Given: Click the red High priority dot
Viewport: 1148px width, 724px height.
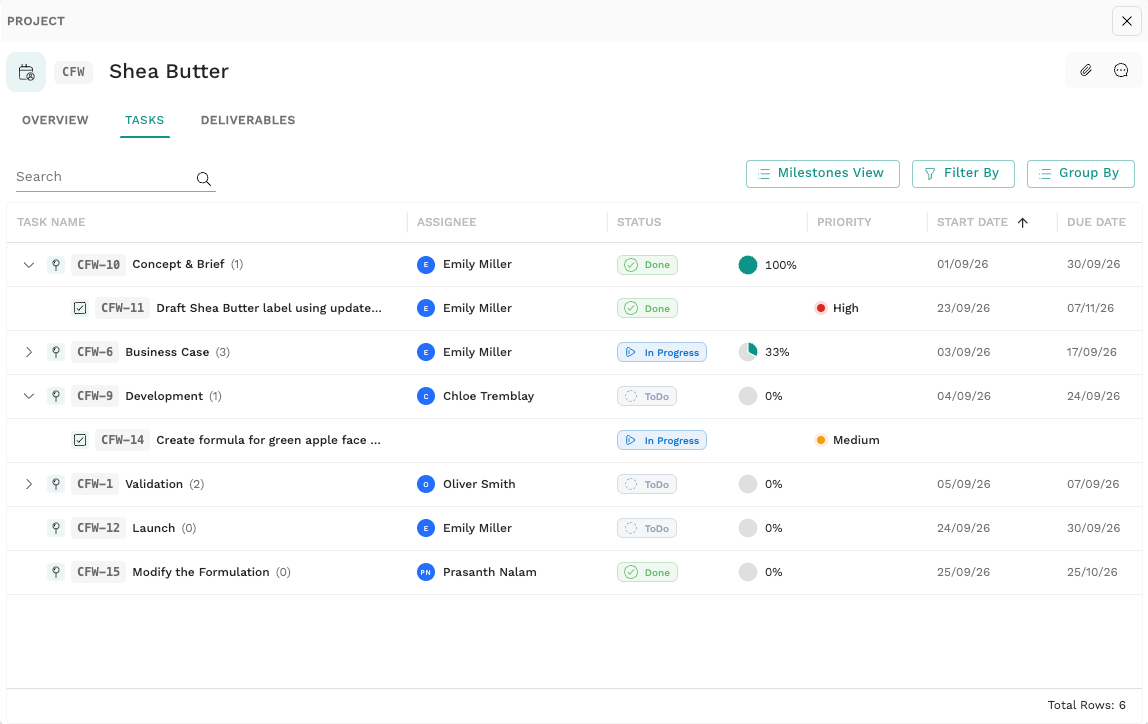Looking at the screenshot, I should [821, 308].
